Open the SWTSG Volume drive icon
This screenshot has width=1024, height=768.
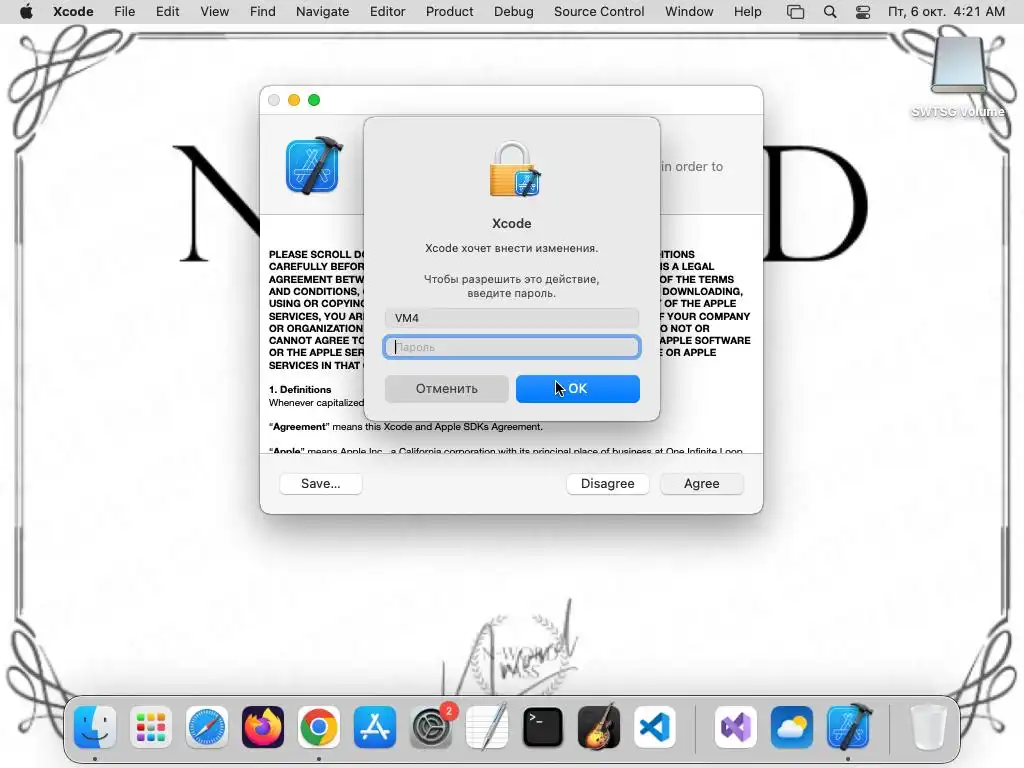coord(958,65)
